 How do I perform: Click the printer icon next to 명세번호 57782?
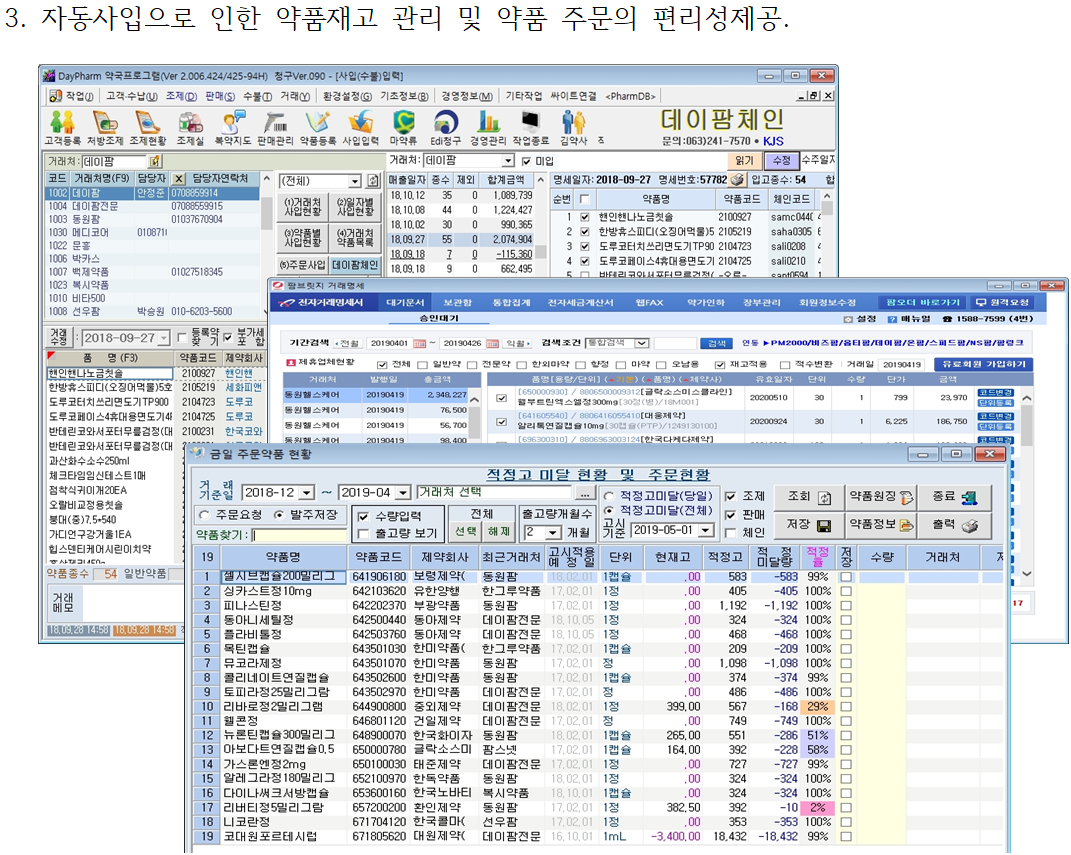tap(737, 180)
